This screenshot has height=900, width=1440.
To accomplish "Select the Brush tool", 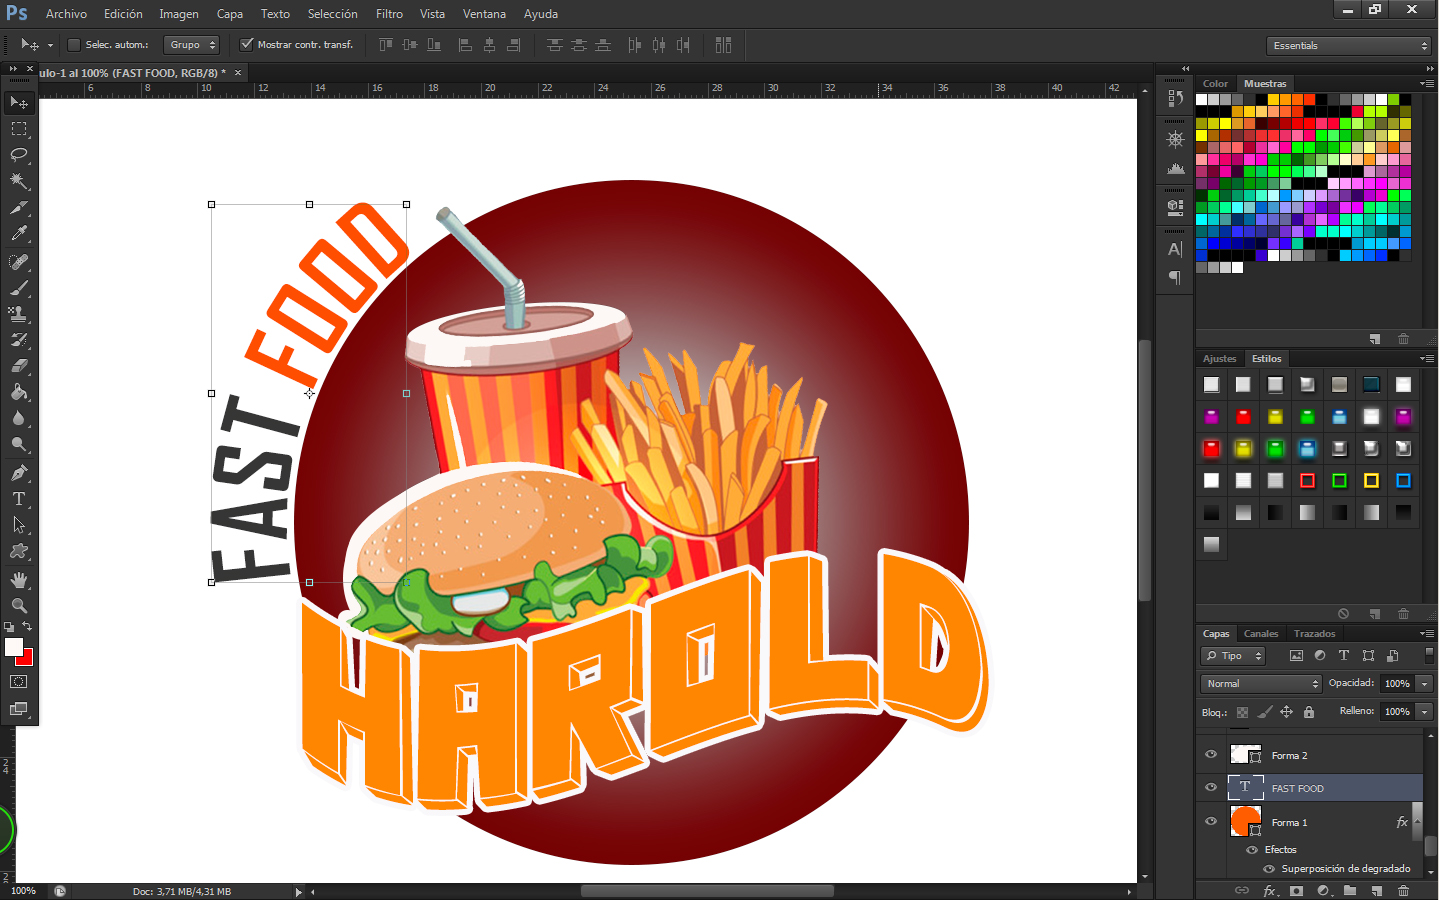I will coord(19,288).
